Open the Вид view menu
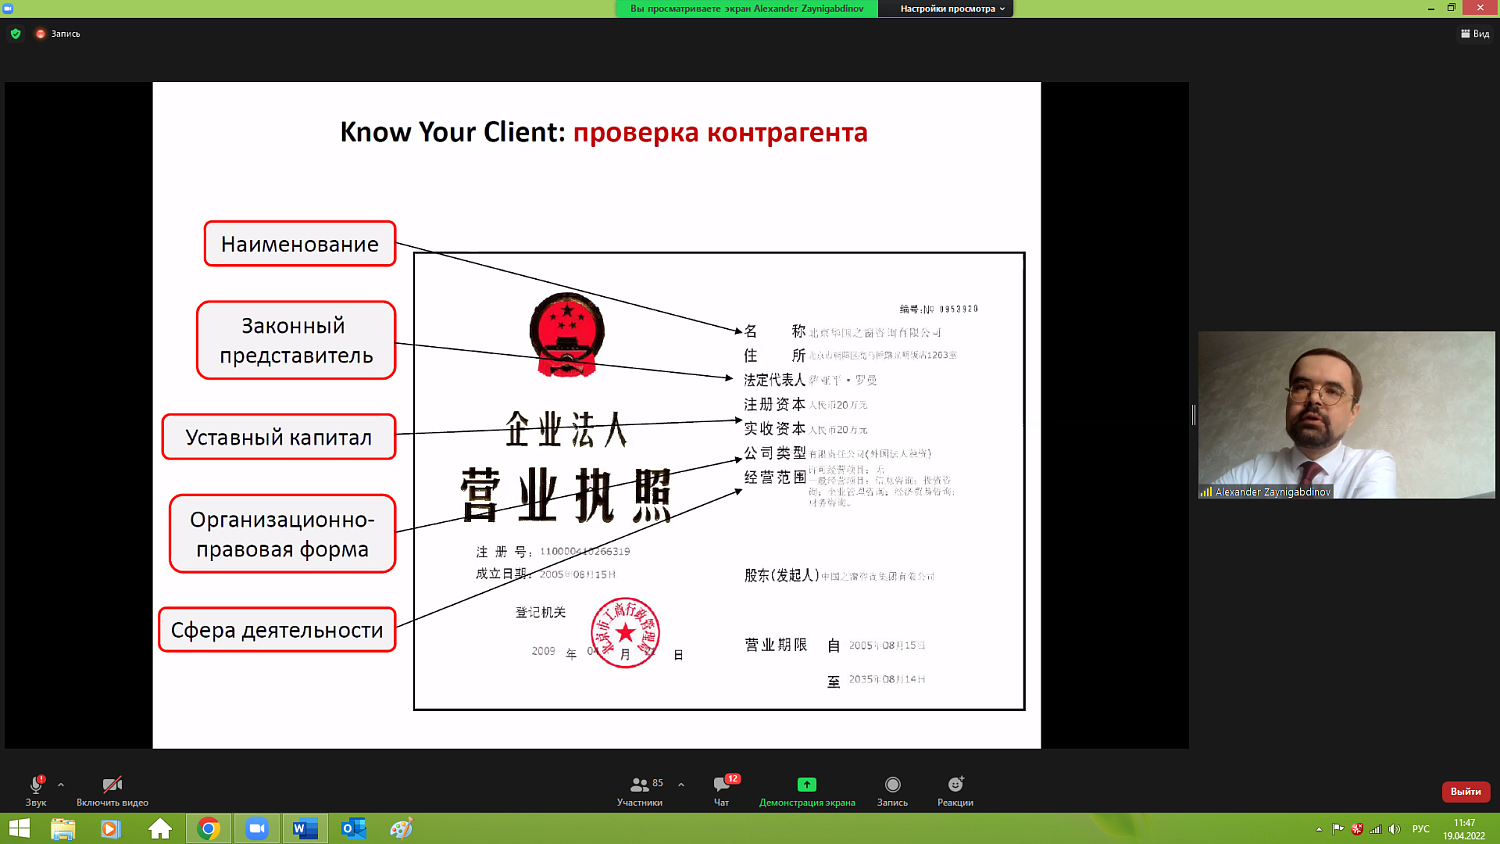This screenshot has width=1500, height=844. [x=1475, y=34]
